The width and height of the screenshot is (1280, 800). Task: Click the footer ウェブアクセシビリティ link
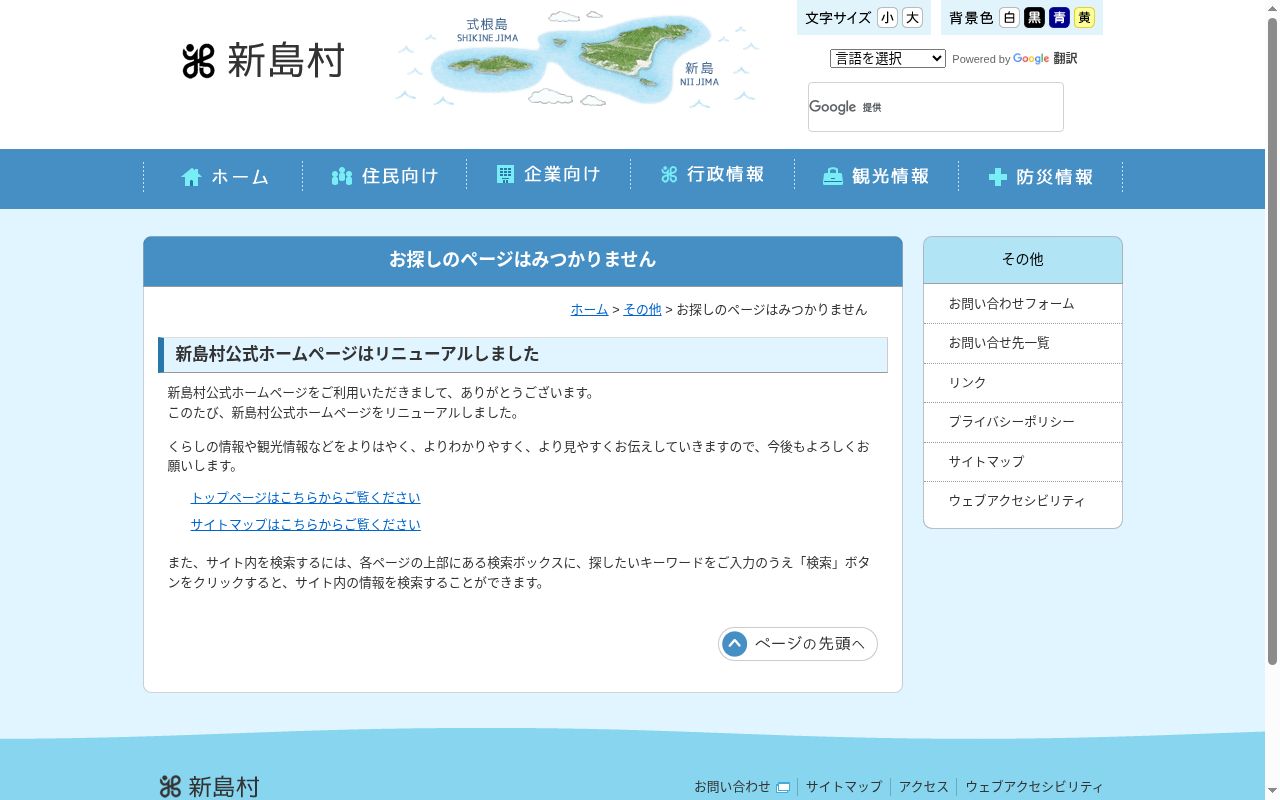pyautogui.click(x=1034, y=787)
